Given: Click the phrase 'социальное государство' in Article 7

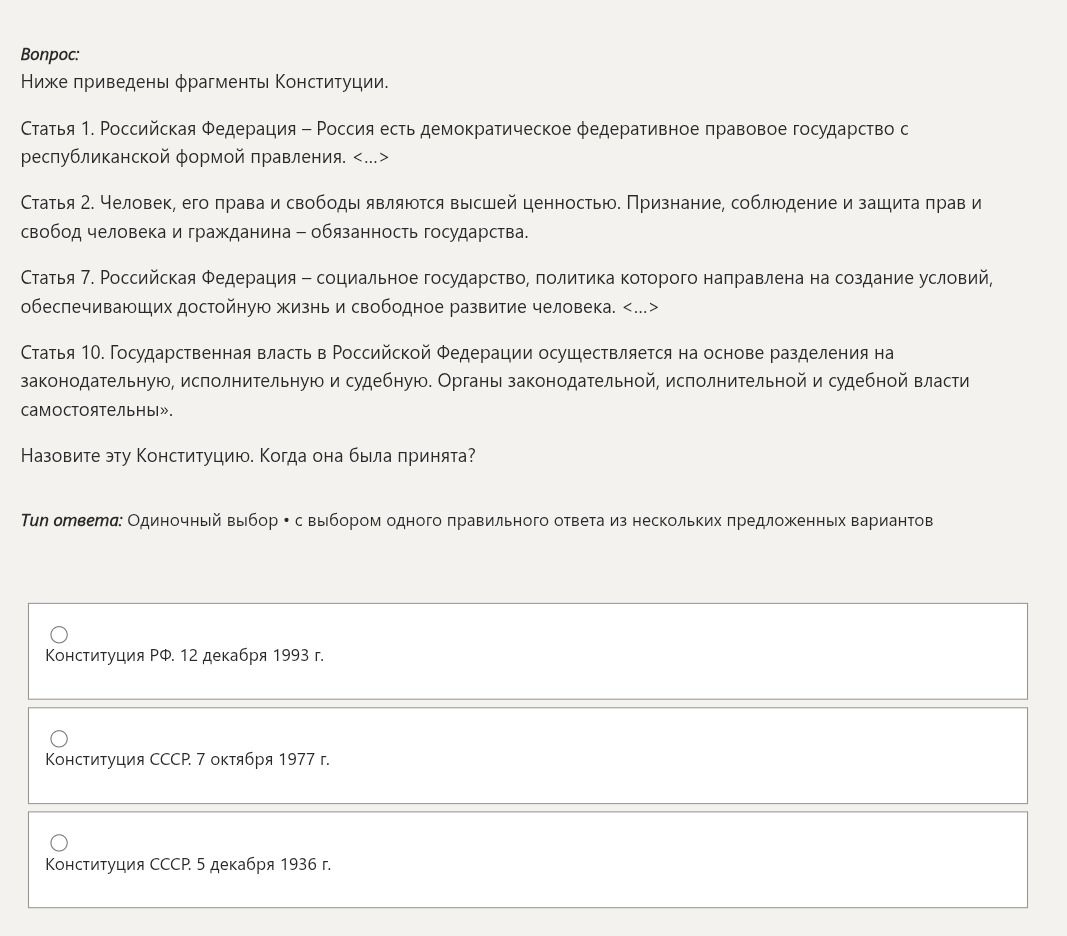Looking at the screenshot, I should [421, 278].
